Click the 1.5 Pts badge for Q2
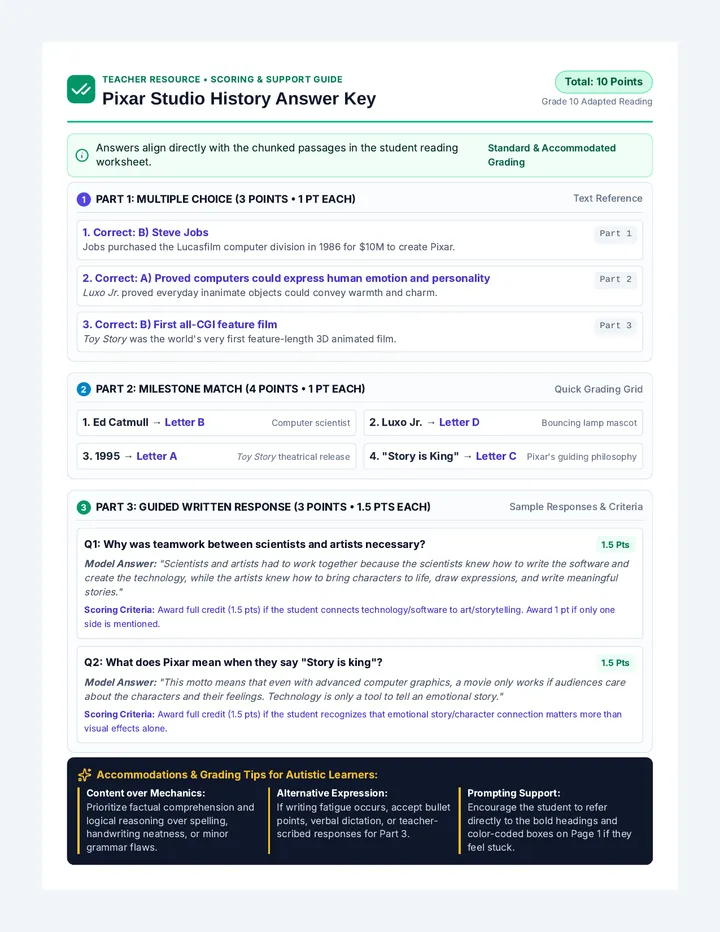The height and width of the screenshot is (932, 720). tap(615, 663)
